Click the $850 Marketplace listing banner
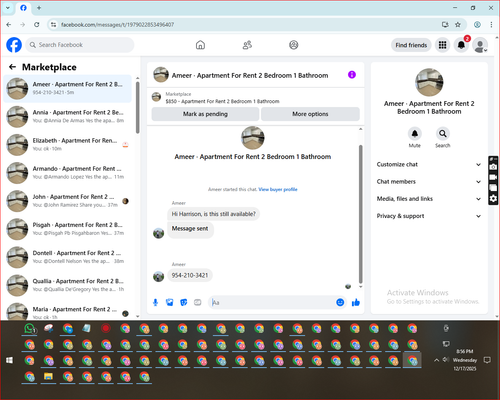500x400 pixels. (x=255, y=98)
